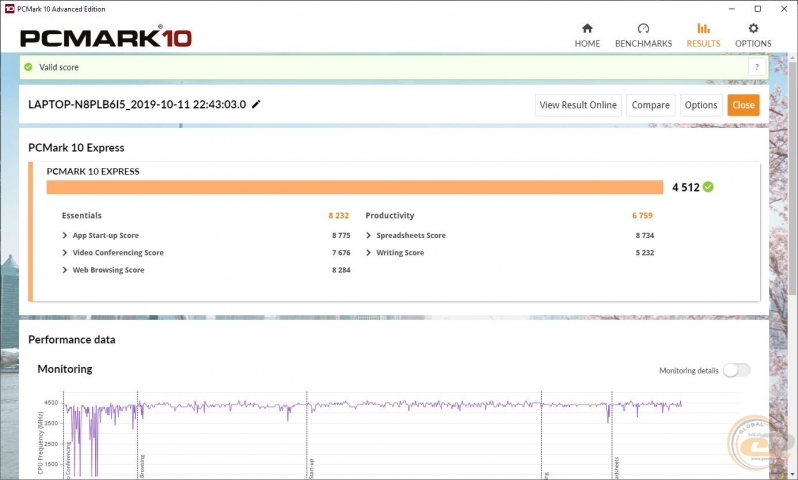Click the result name LAPTOP-N8PLB6I5 text
The height and width of the screenshot is (480, 798).
137,104
